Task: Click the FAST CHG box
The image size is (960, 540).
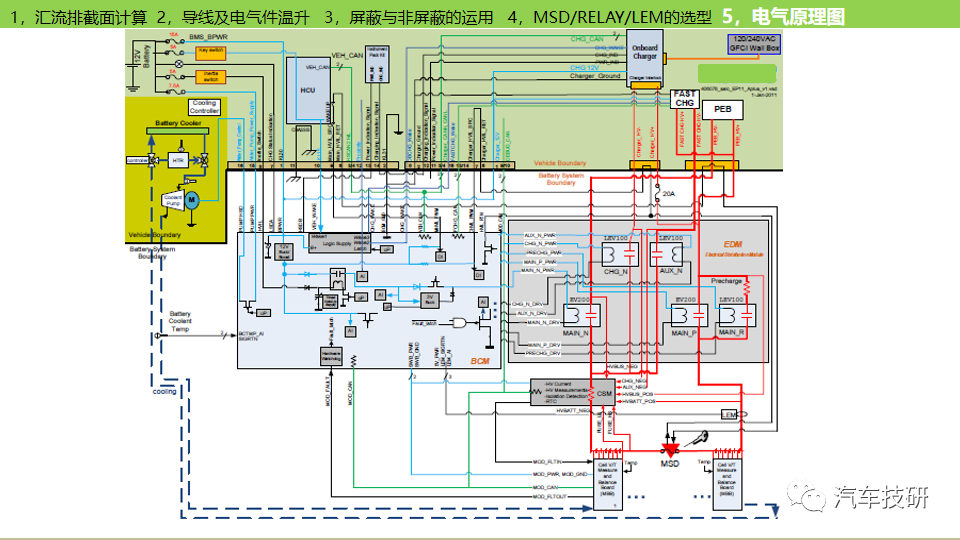Action: tap(684, 98)
